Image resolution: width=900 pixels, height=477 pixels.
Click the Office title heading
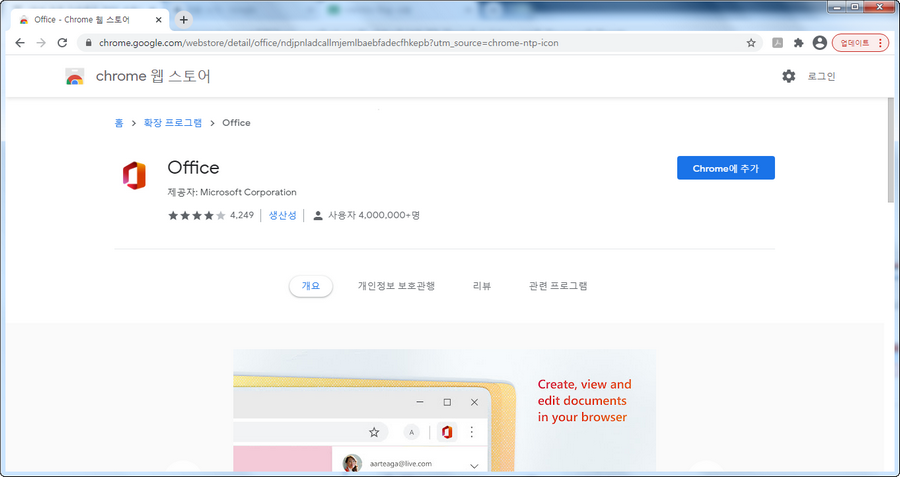193,168
